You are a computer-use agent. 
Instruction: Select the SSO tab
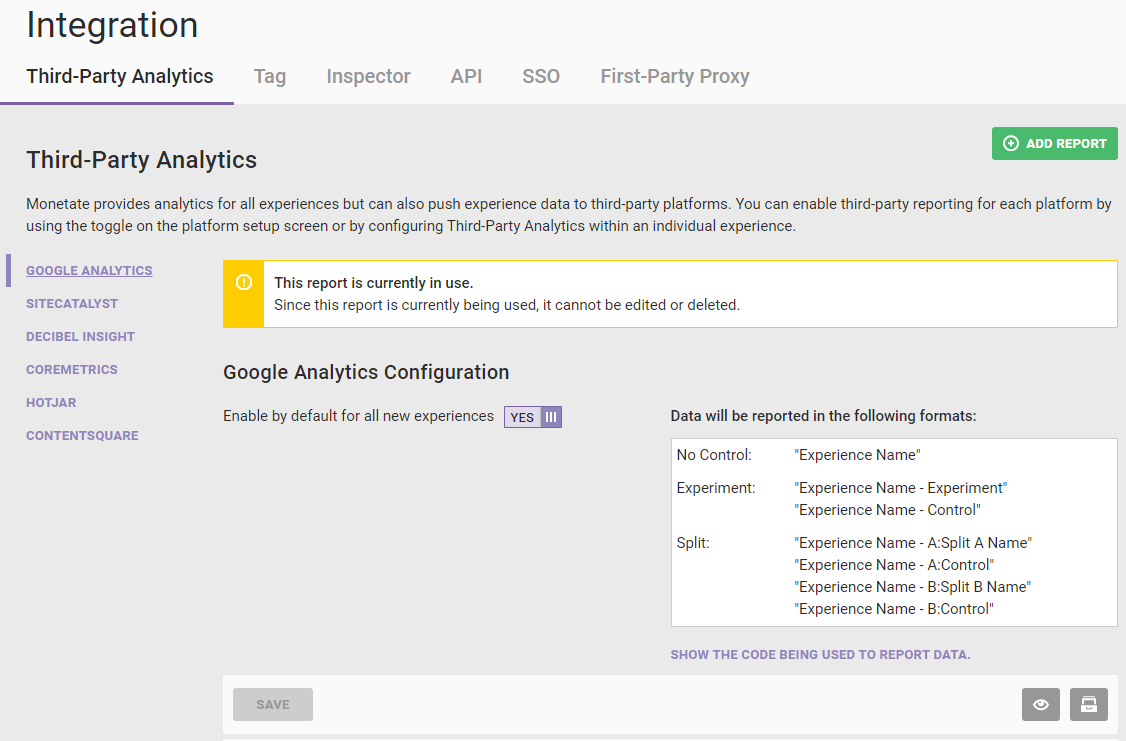[541, 76]
